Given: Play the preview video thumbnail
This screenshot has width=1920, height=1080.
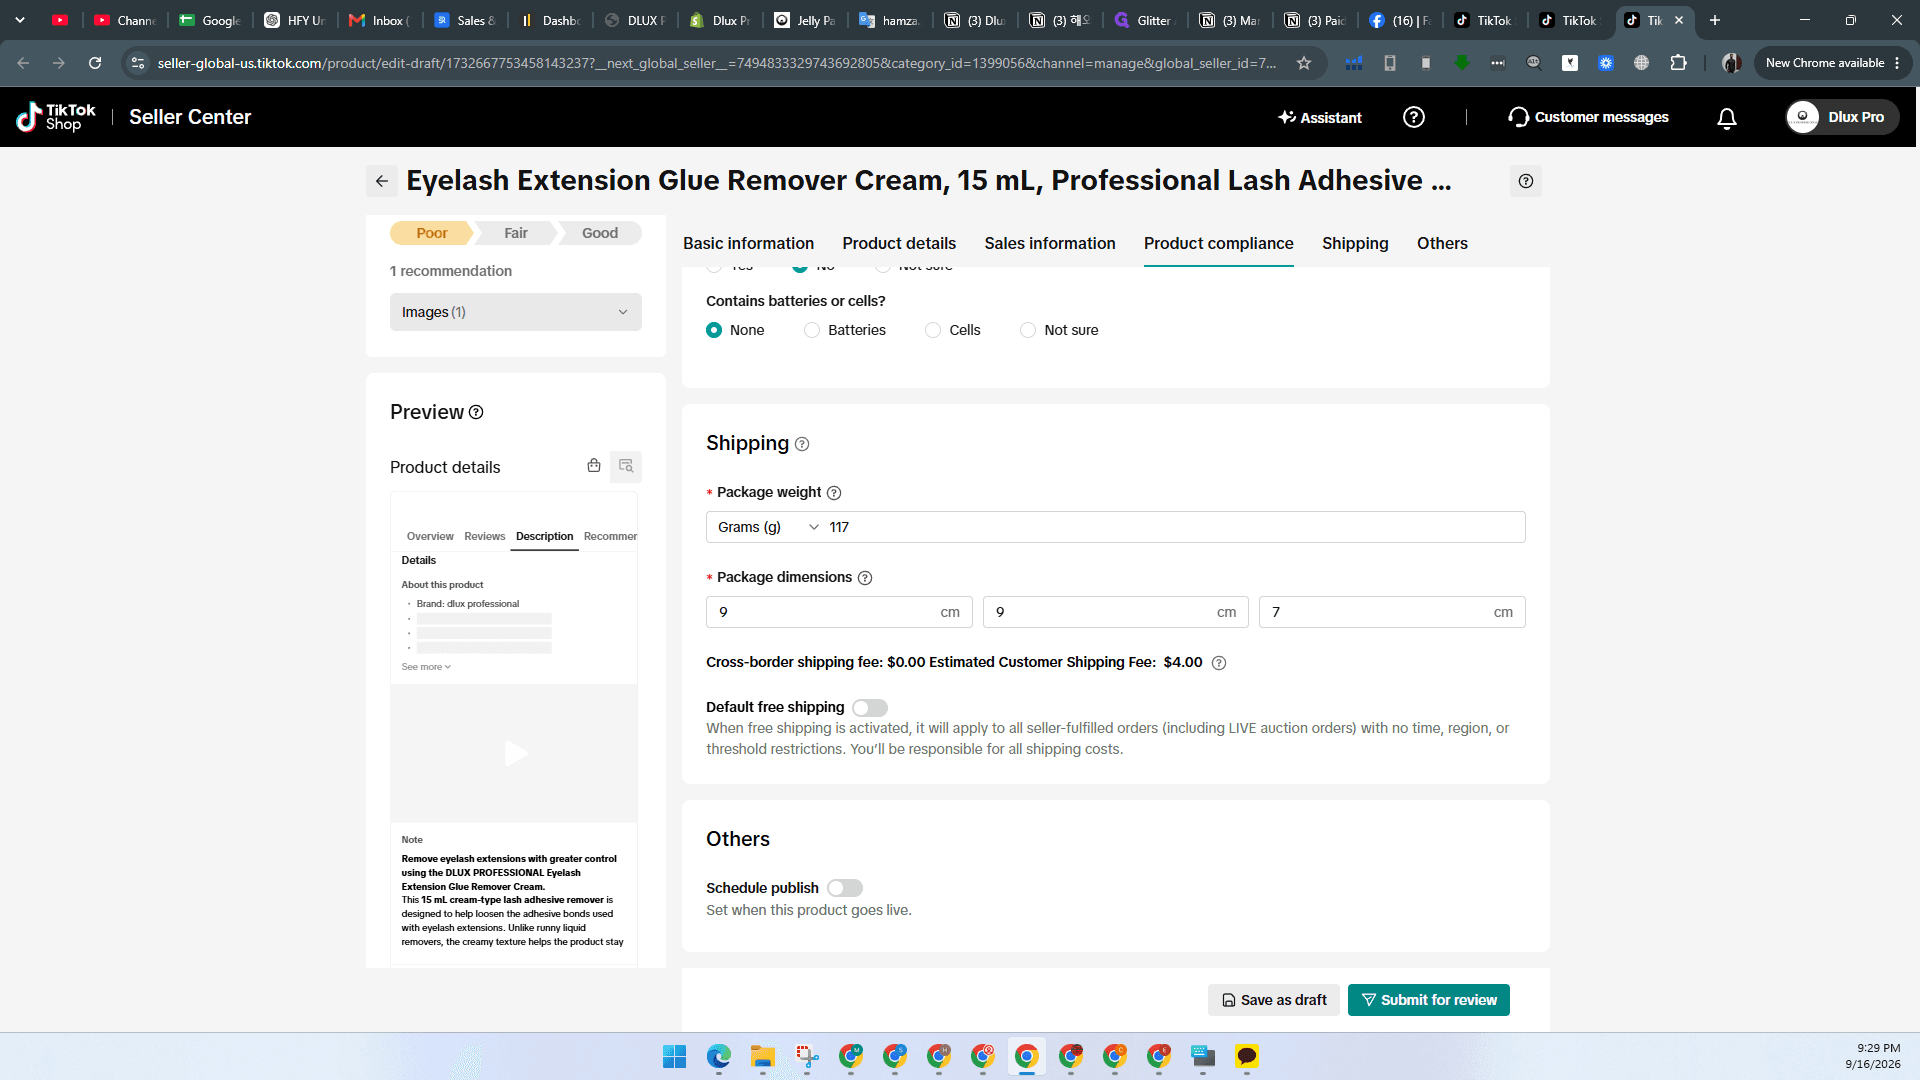Looking at the screenshot, I should tap(515, 753).
